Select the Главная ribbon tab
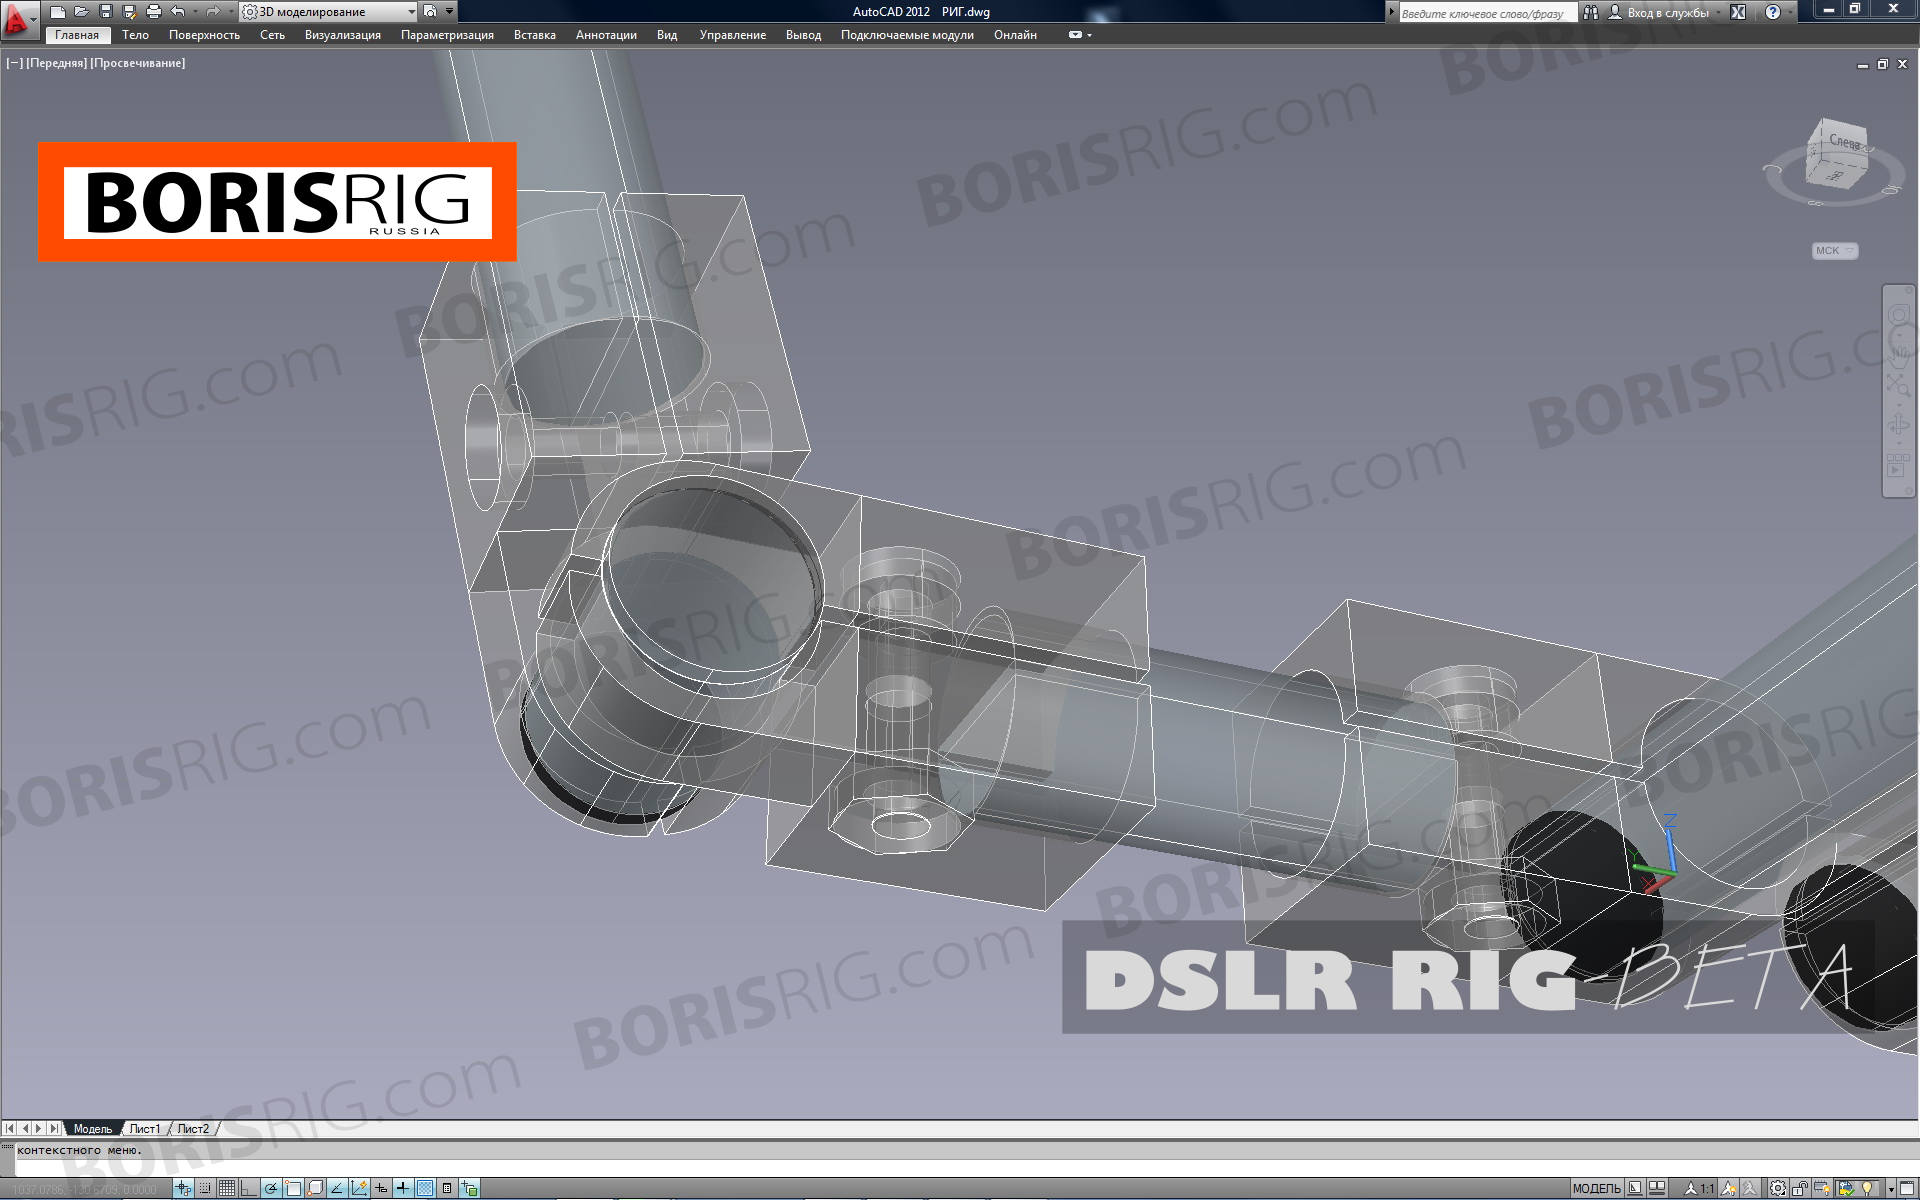Image resolution: width=1920 pixels, height=1200 pixels. [x=77, y=35]
